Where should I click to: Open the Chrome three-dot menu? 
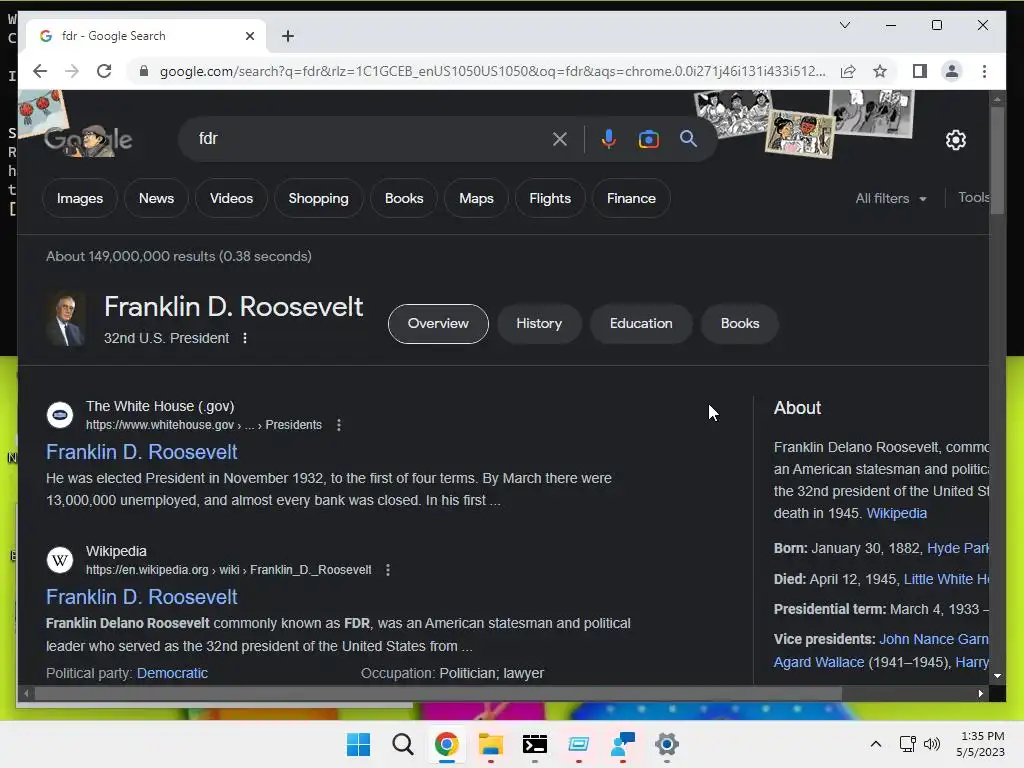point(984,71)
